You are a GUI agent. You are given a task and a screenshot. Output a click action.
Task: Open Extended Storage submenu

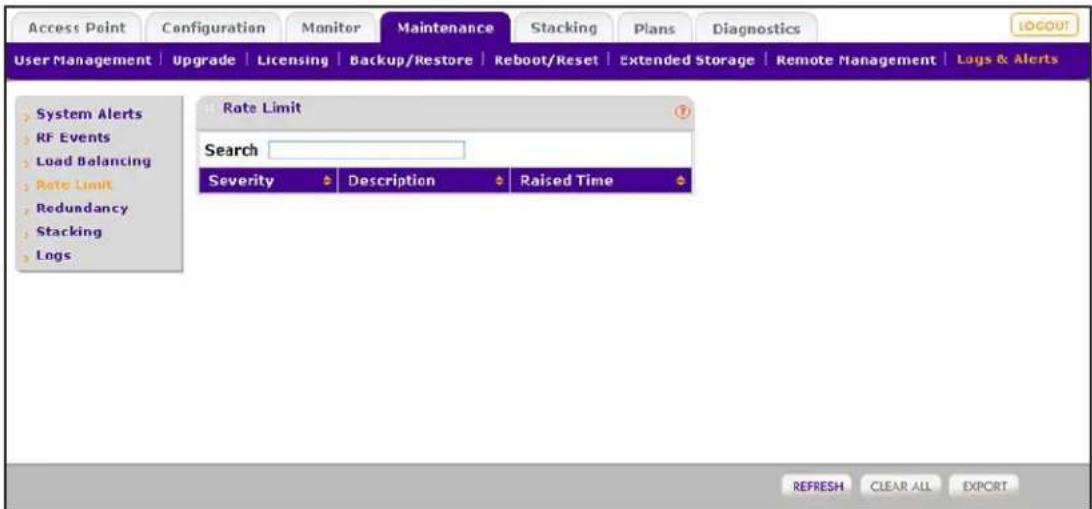coord(687,61)
